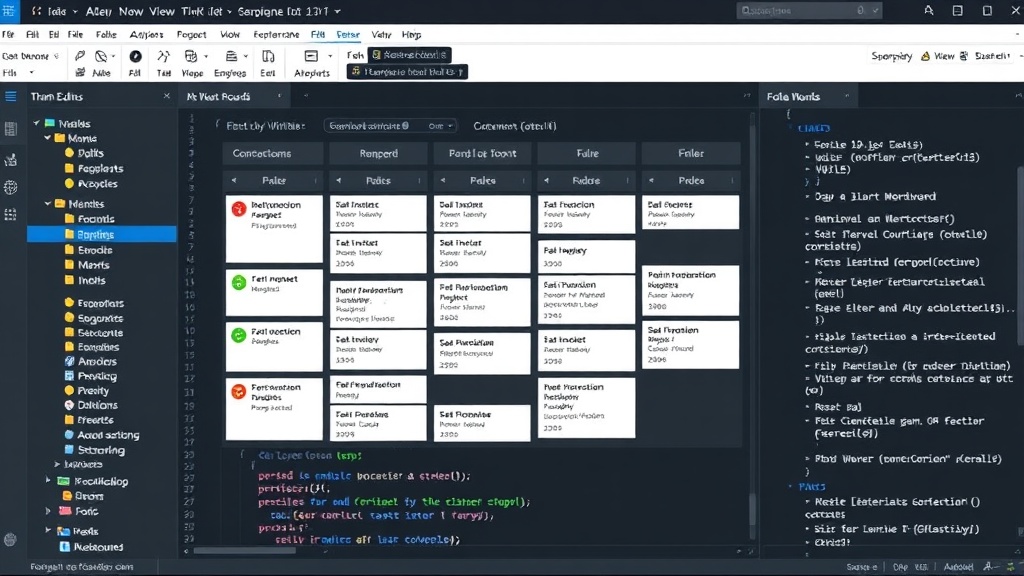
Task: Click the green icon on Fatl eoction card
Action: pyautogui.click(x=239, y=335)
